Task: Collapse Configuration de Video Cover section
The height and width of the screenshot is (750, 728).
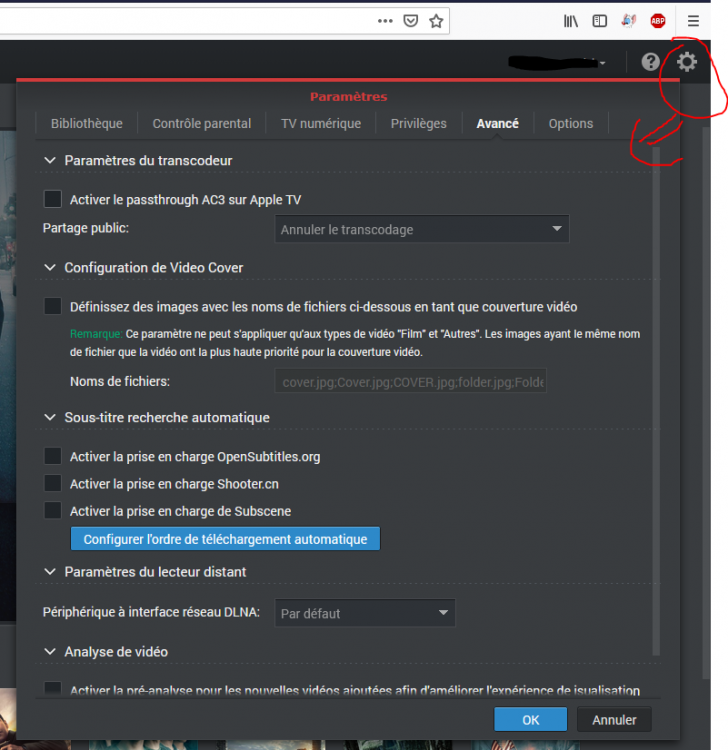Action: coord(50,267)
